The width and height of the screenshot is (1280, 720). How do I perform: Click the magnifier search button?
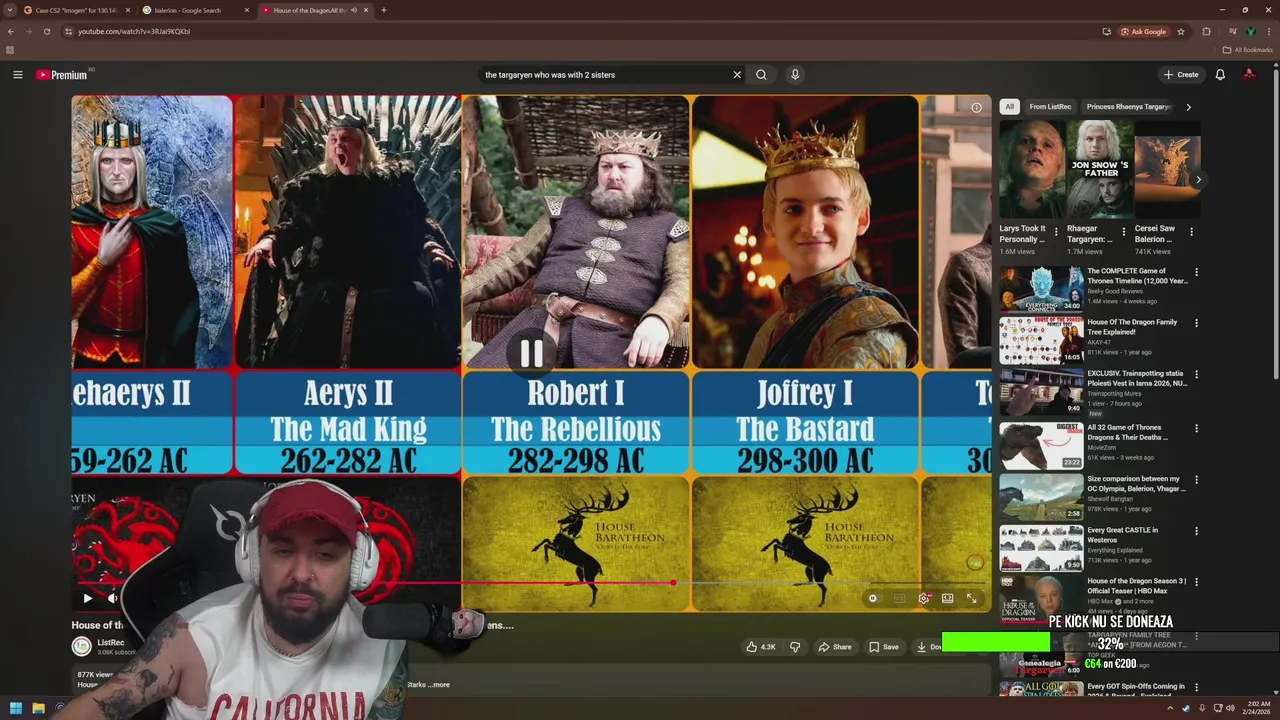pyautogui.click(x=761, y=75)
